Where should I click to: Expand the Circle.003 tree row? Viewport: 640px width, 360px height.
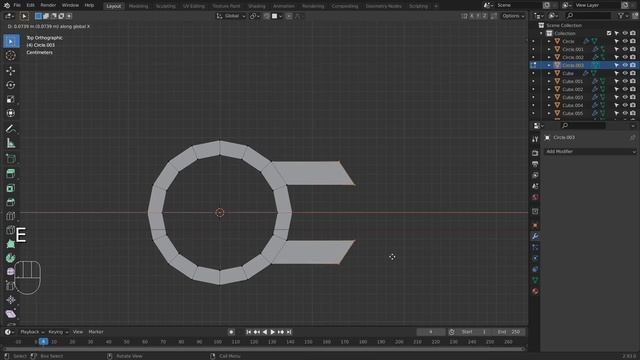tap(549, 65)
